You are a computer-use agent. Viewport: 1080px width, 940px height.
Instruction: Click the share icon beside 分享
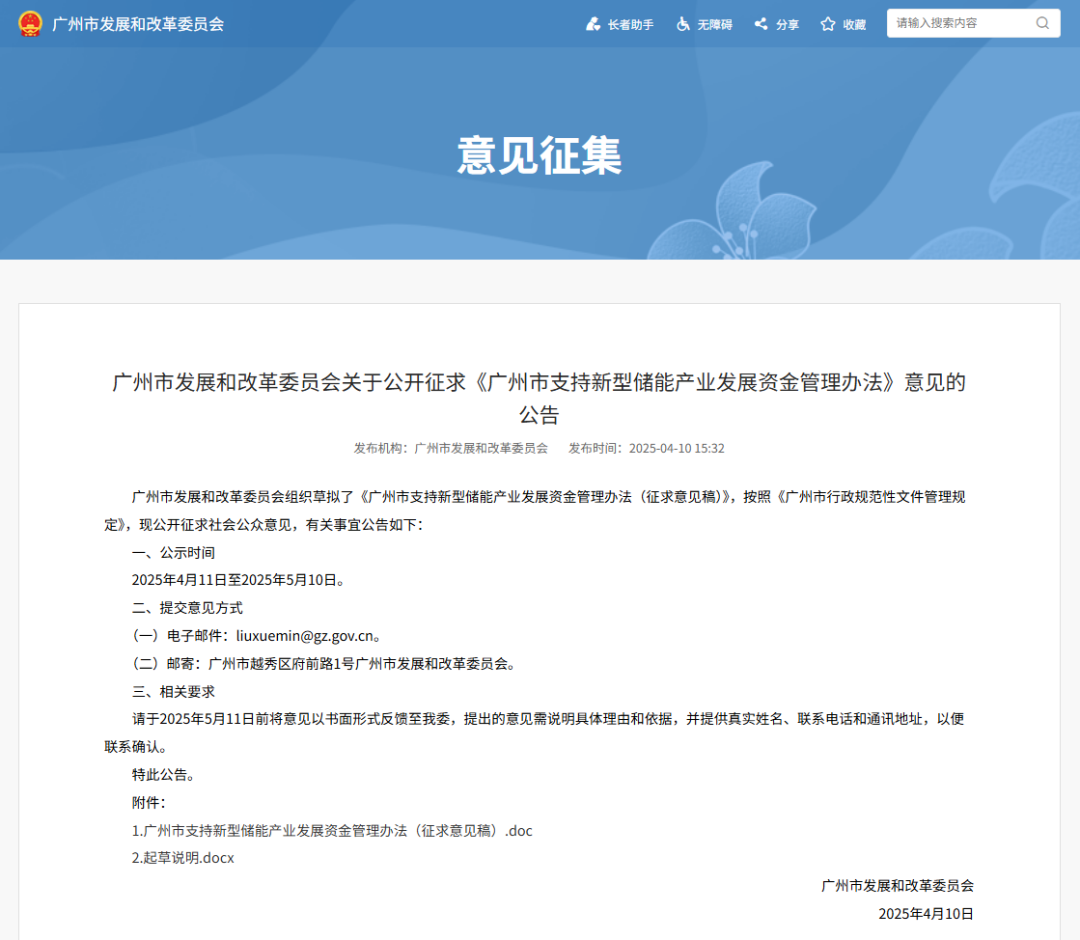click(761, 24)
